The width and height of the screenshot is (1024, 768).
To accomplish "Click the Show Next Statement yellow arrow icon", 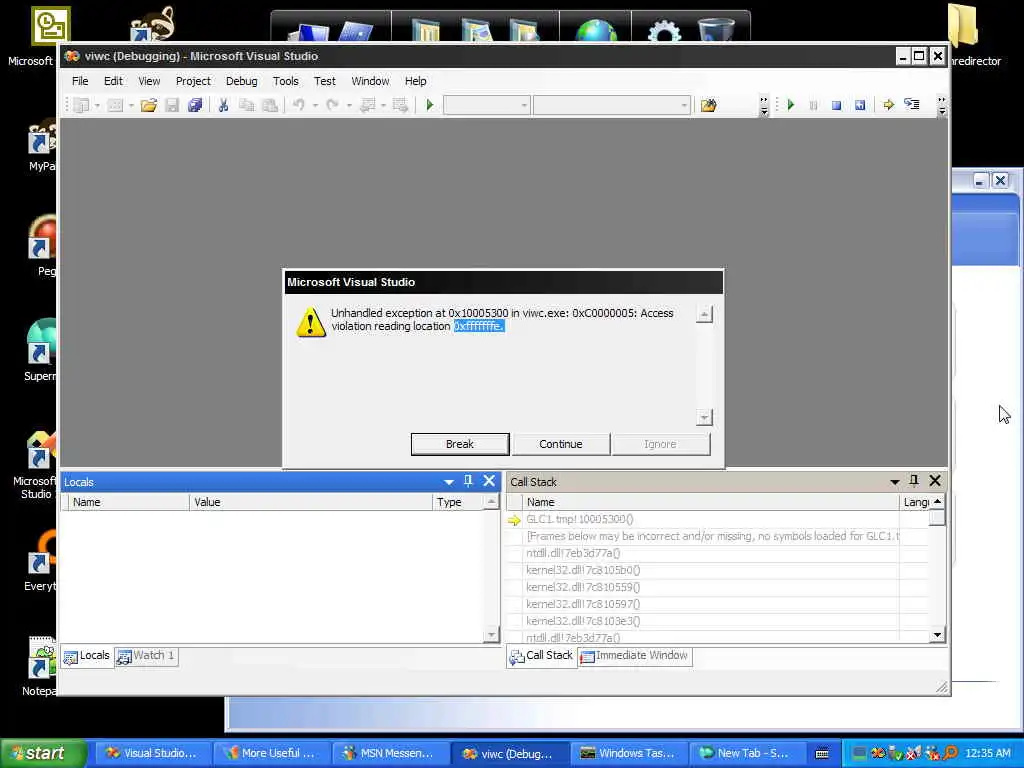I will click(x=888, y=105).
